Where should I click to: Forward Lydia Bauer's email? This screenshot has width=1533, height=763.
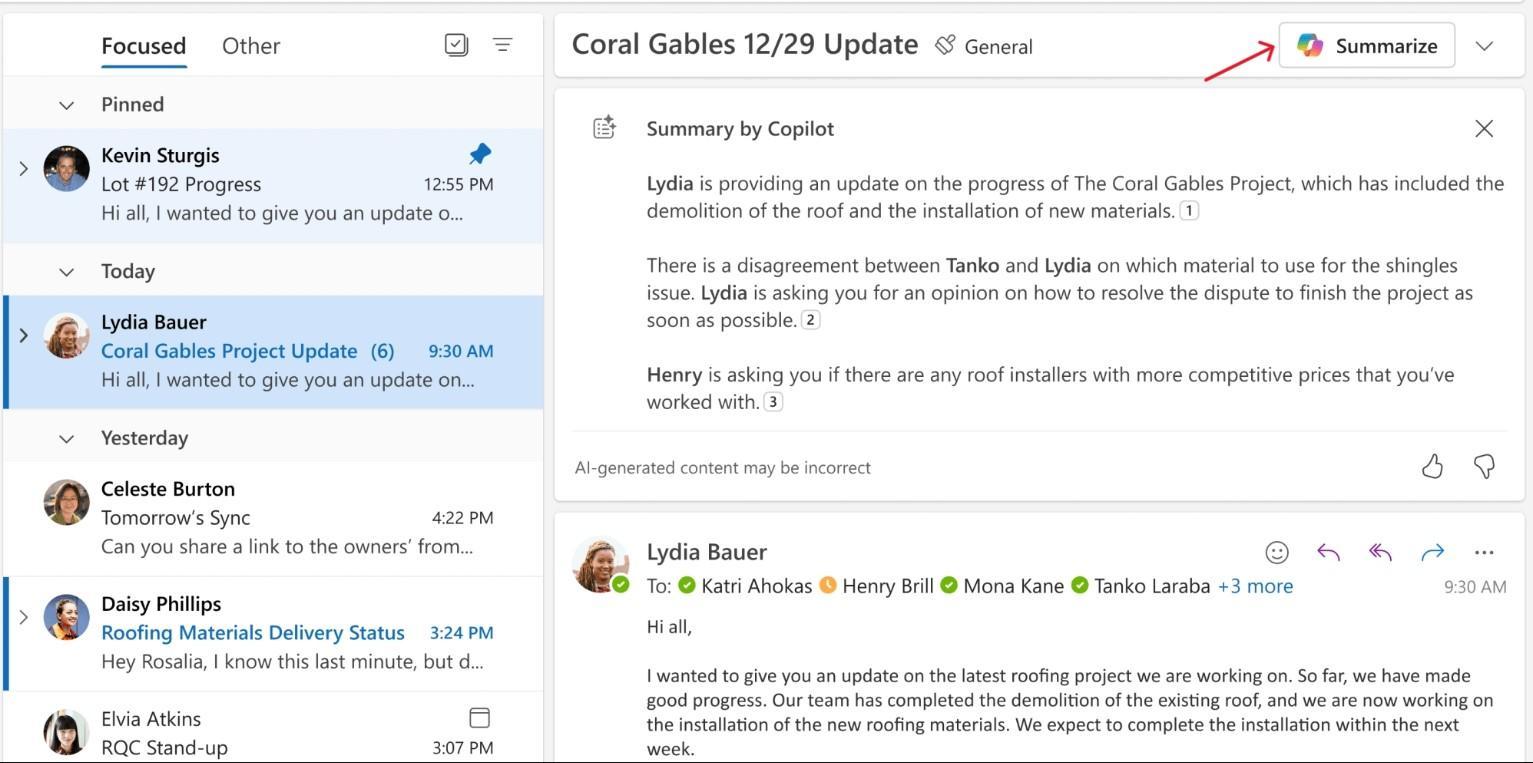tap(1432, 551)
